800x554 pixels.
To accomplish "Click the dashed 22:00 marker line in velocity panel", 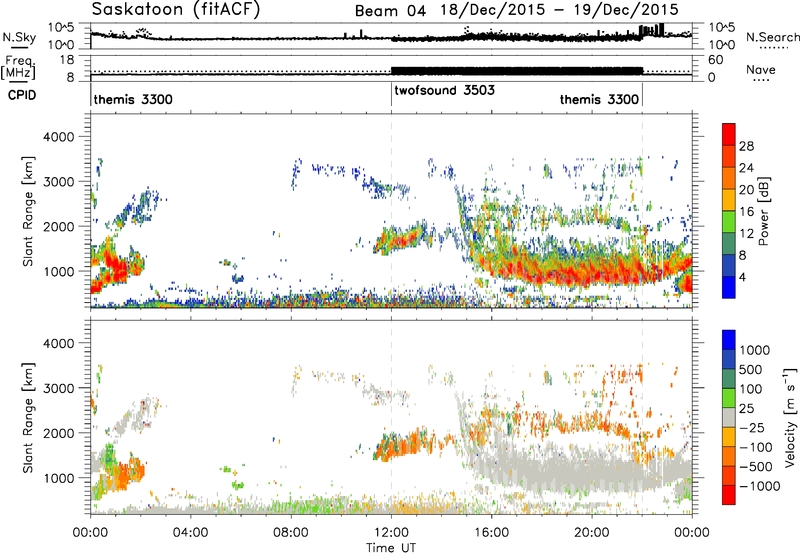I will click(x=642, y=417).
